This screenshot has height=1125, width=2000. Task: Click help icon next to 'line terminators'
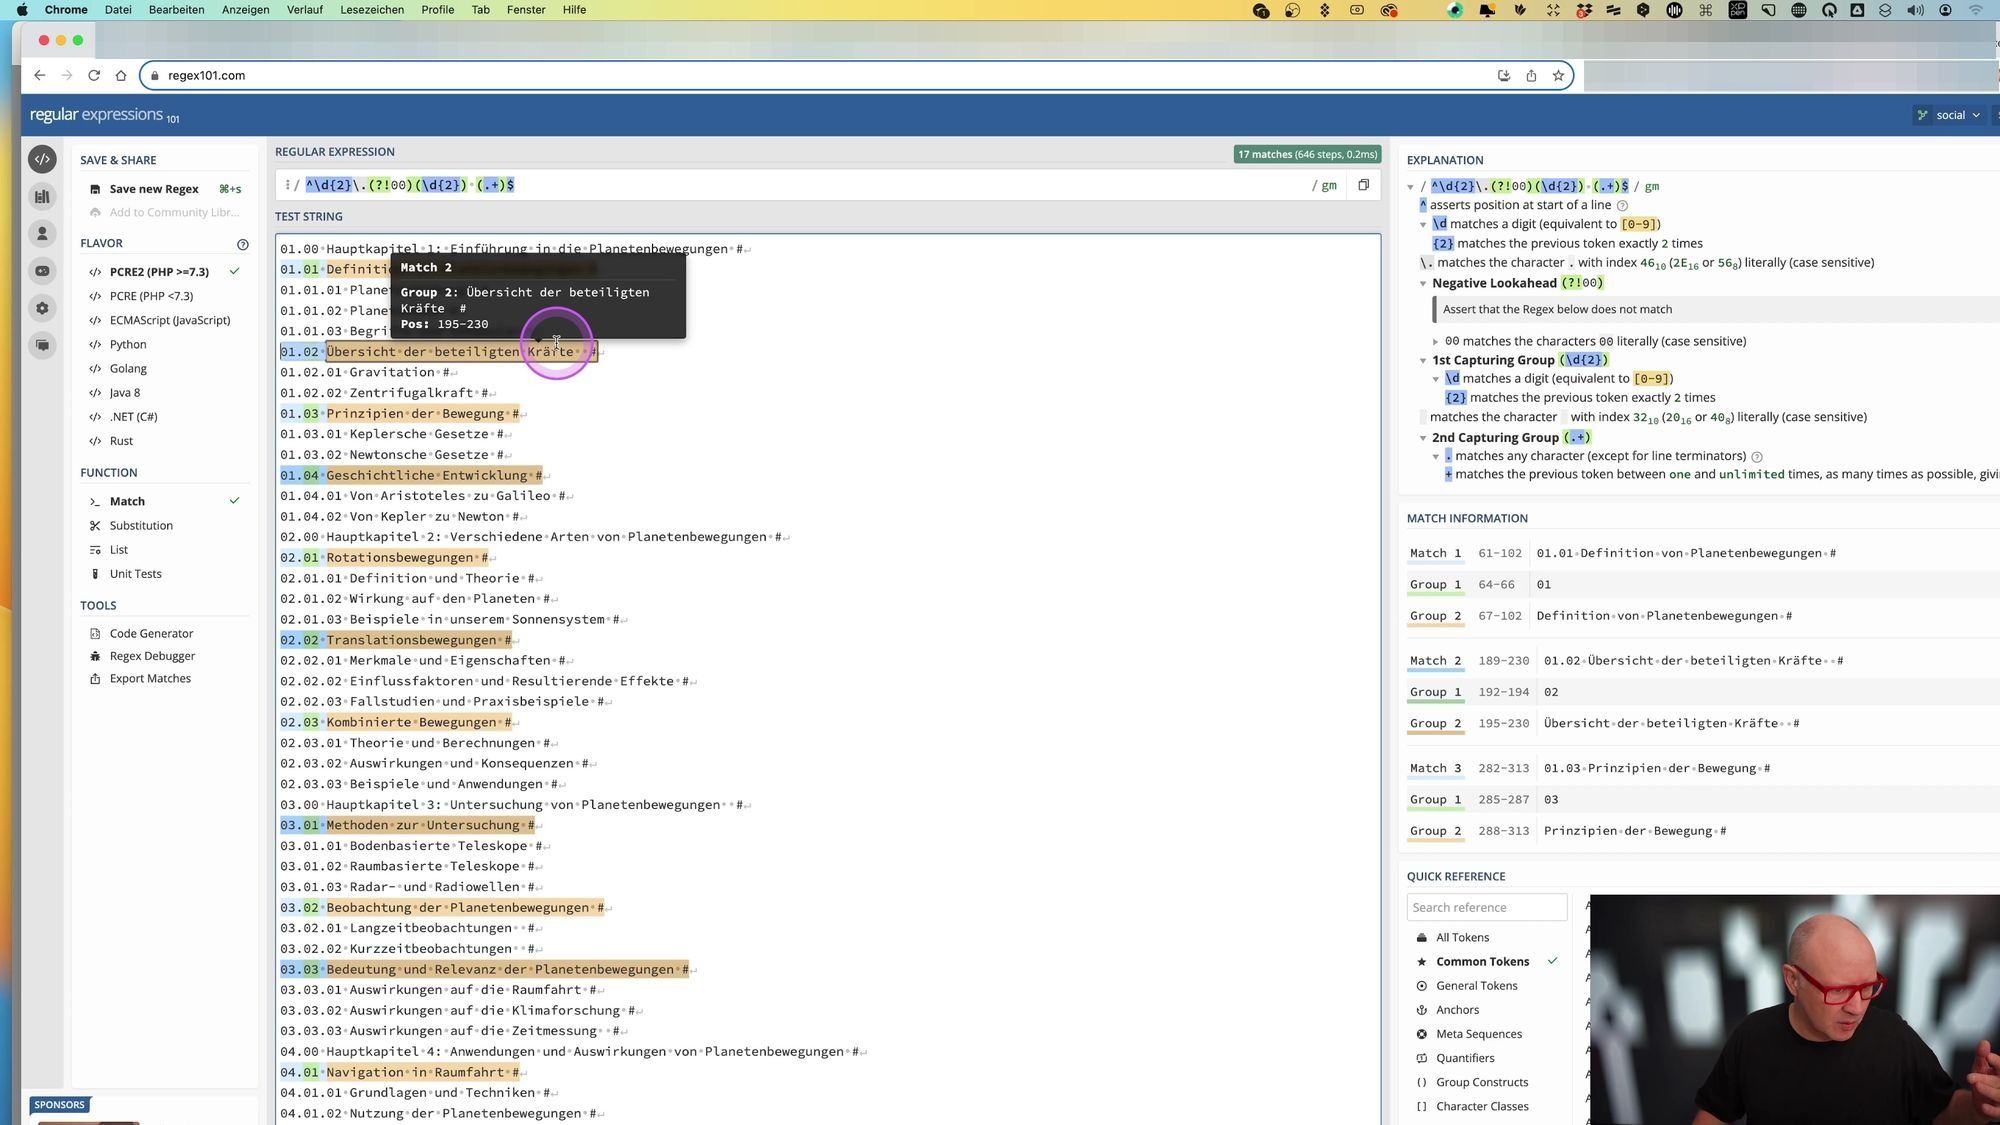(x=1757, y=456)
